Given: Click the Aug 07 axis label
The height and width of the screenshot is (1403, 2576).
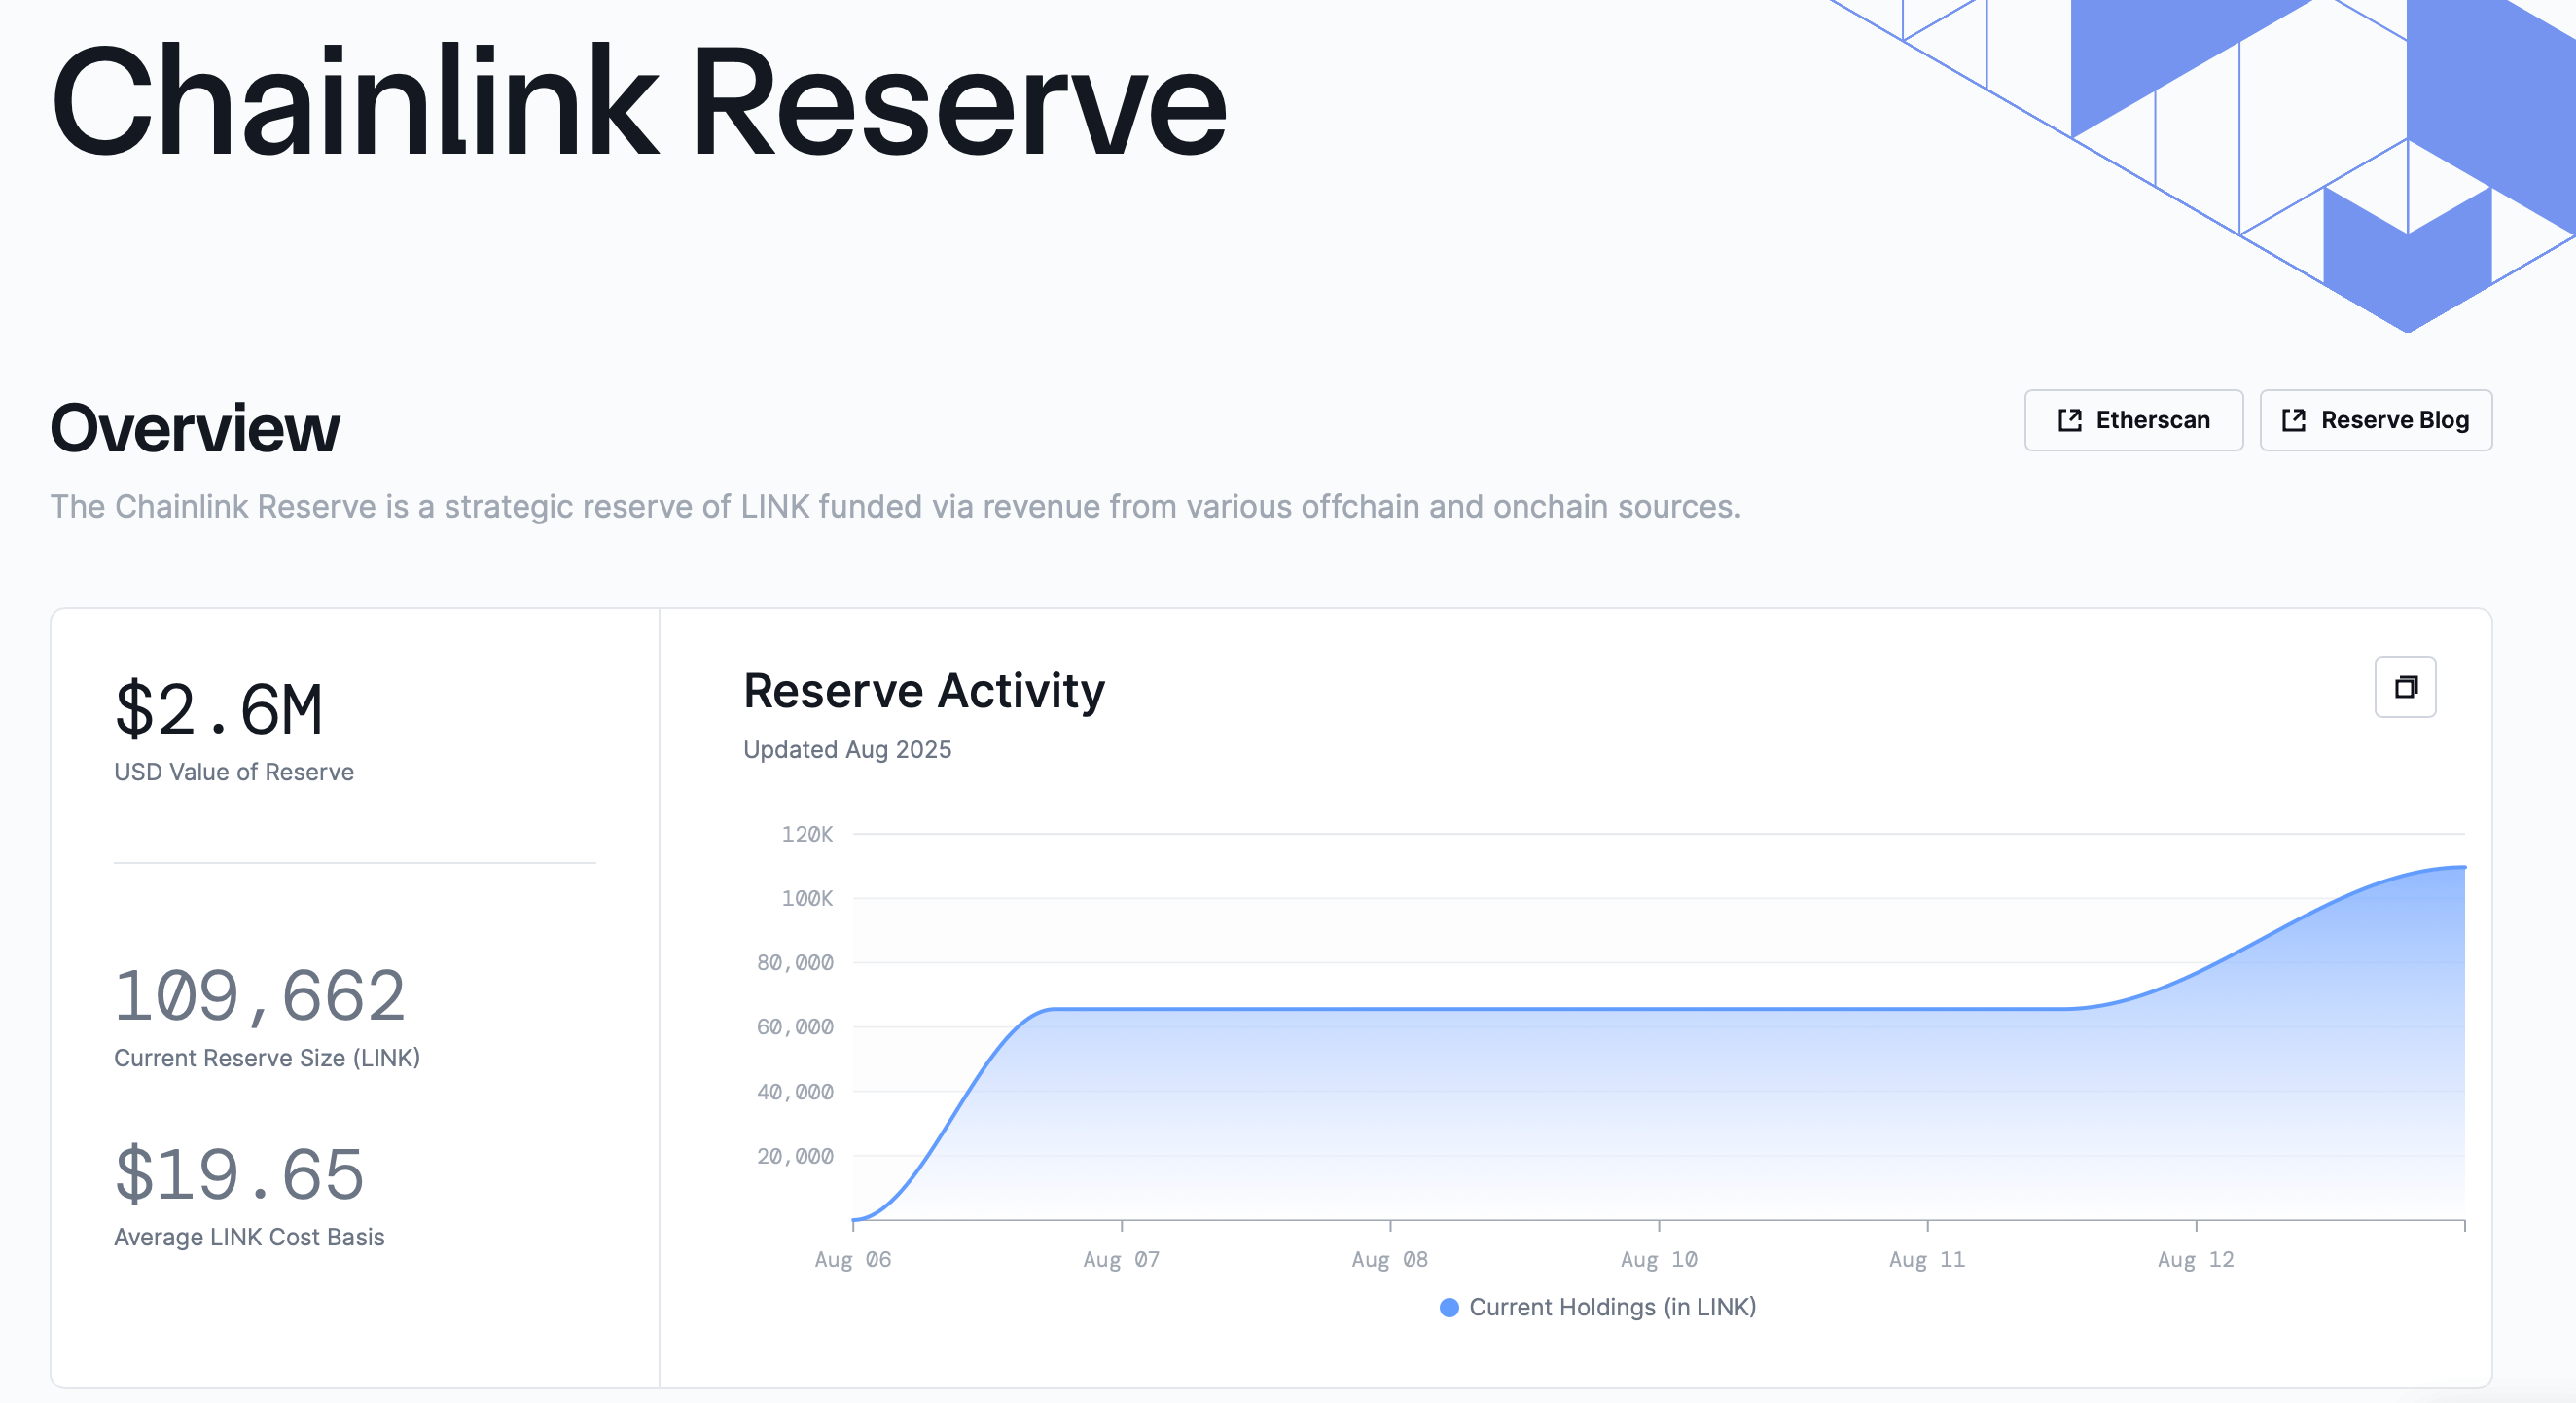Looking at the screenshot, I should [1121, 1259].
